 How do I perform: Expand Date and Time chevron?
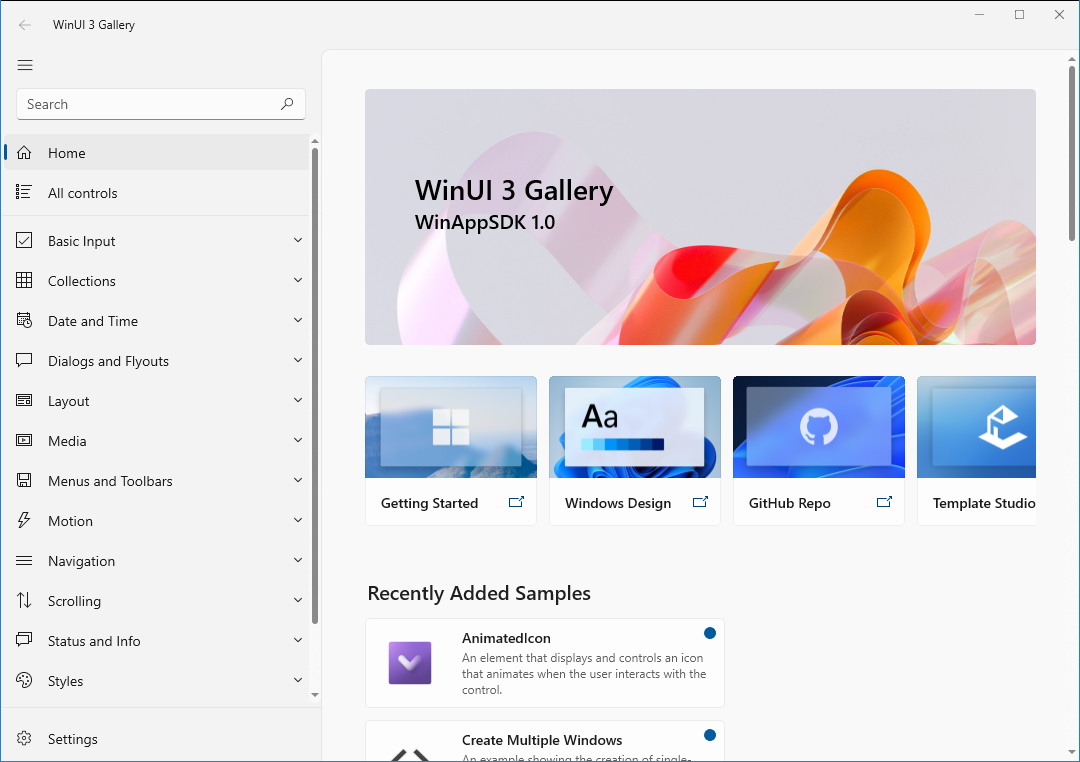click(298, 320)
